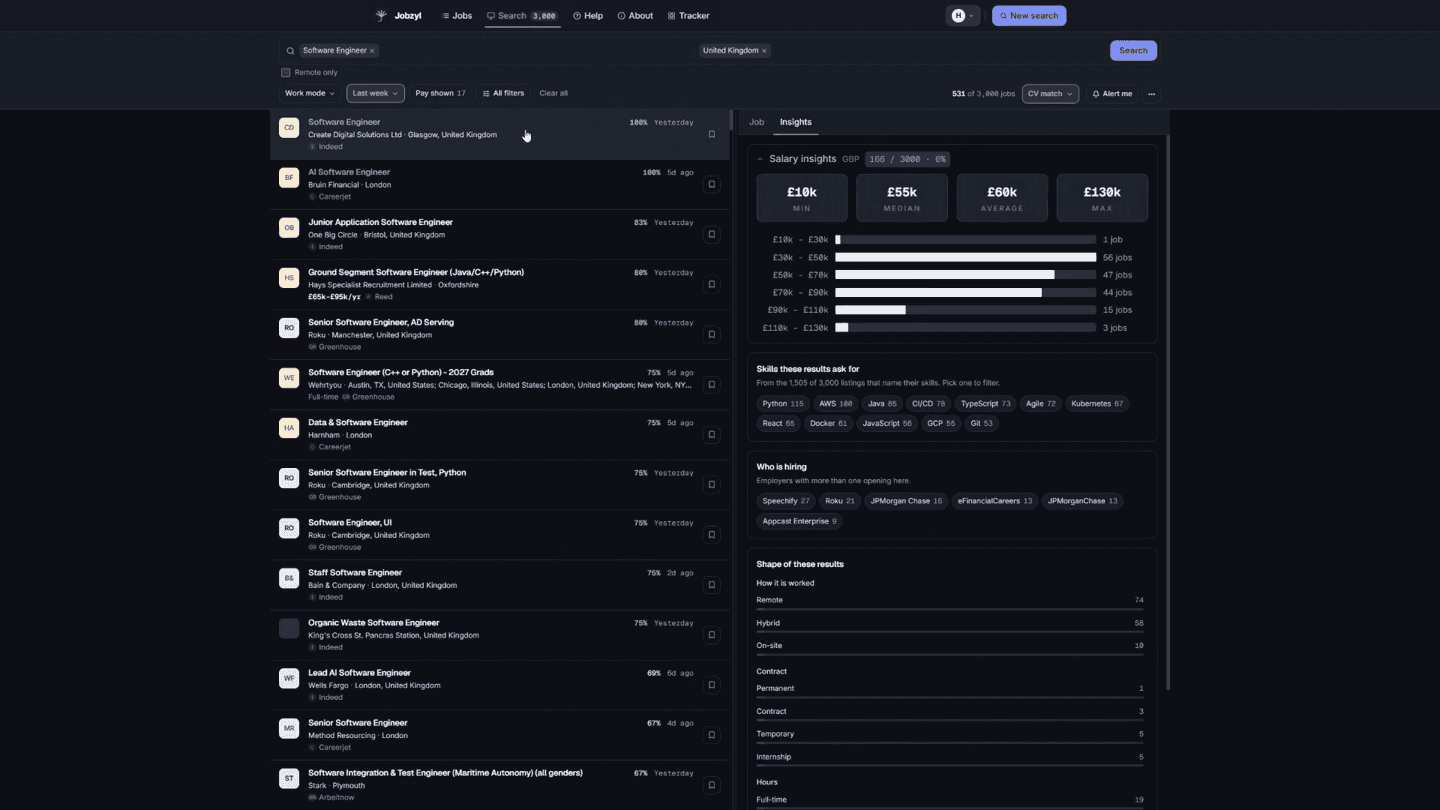Click the bell Alert me icon
Screen dimensions: 1440x810
point(1096,94)
